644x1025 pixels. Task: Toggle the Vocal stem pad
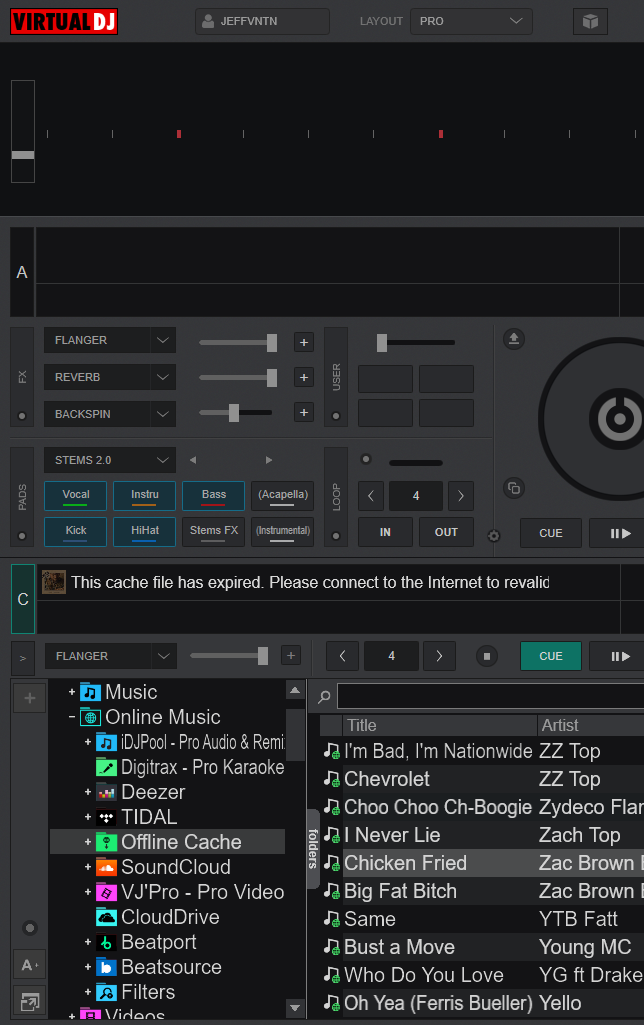click(75, 496)
